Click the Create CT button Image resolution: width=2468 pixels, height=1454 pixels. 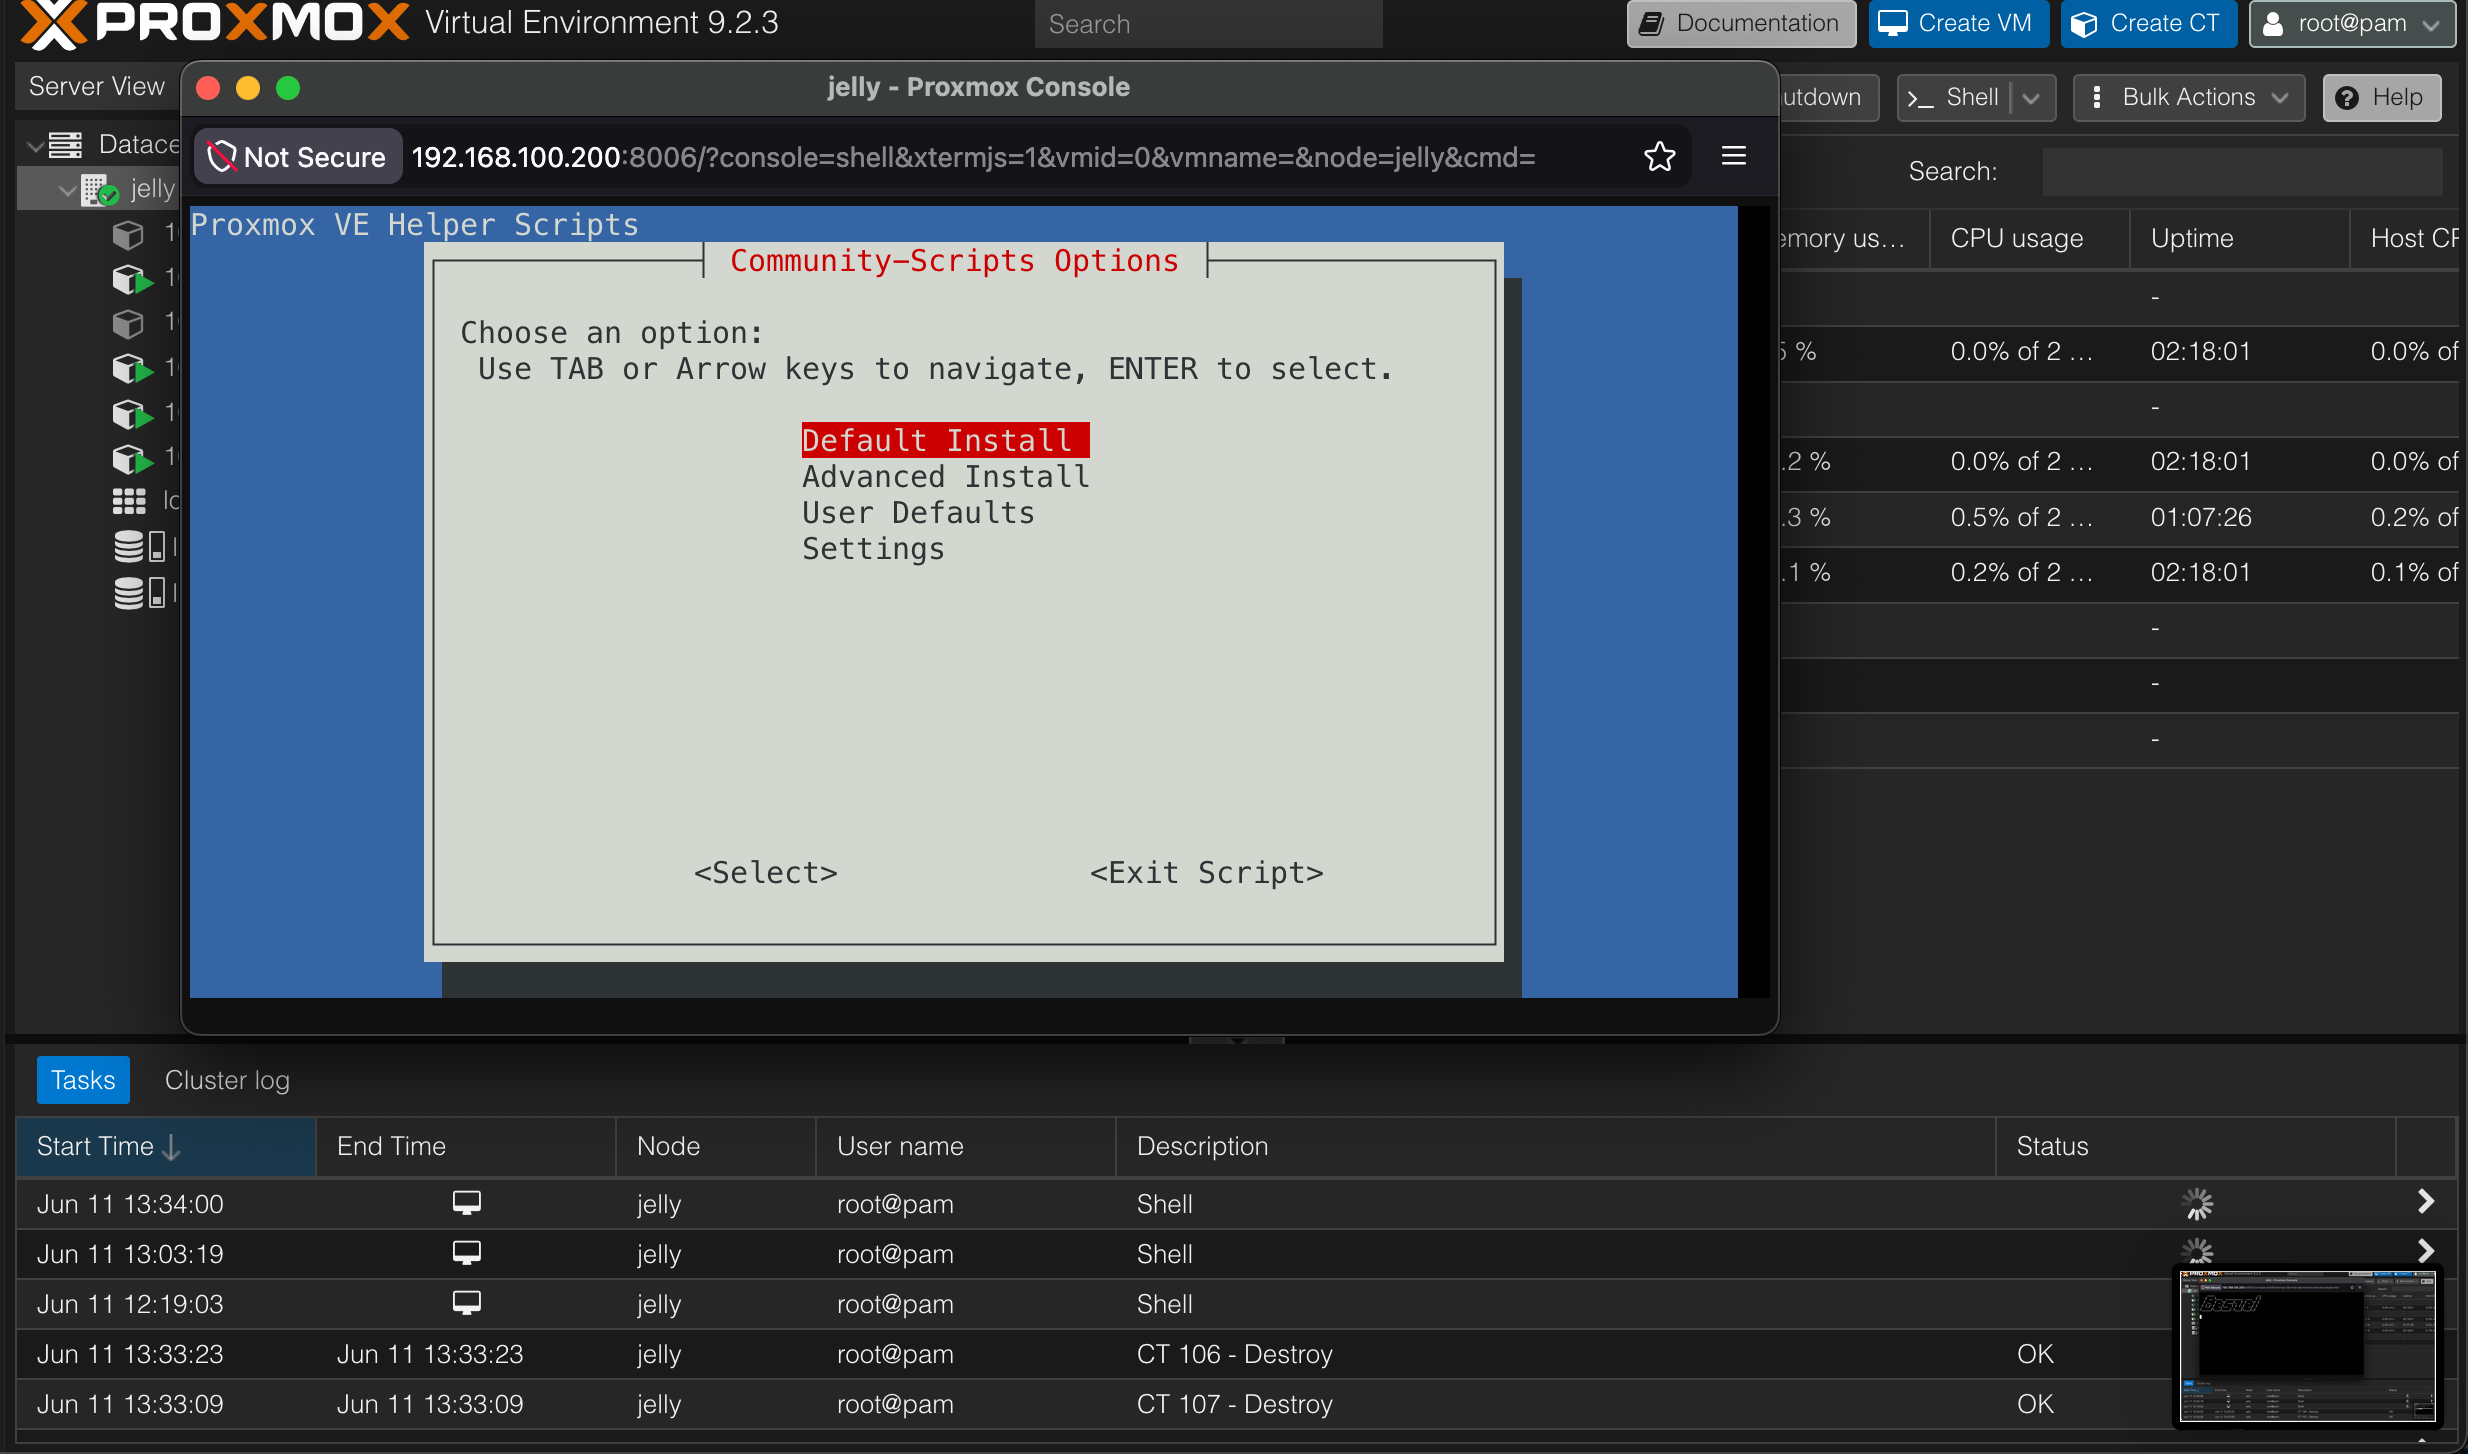click(2148, 23)
